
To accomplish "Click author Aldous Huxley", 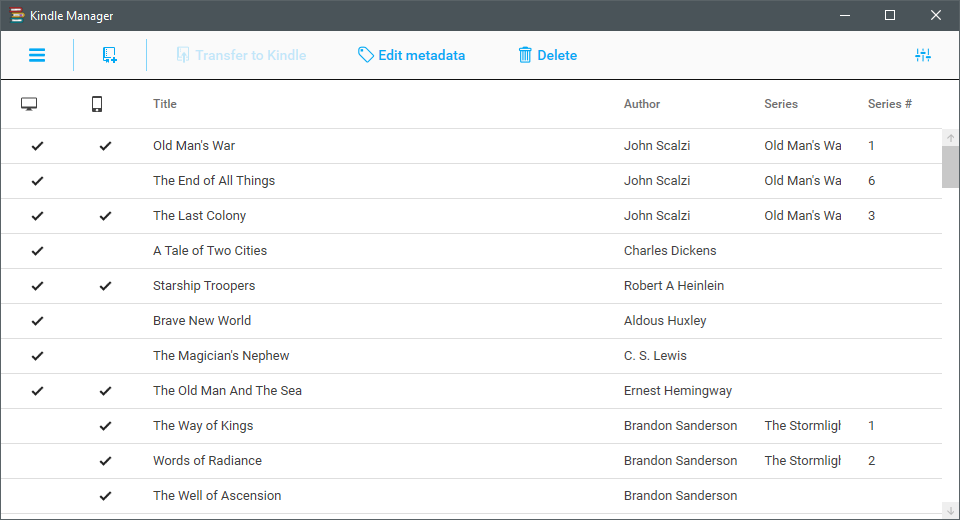I will [x=665, y=320].
